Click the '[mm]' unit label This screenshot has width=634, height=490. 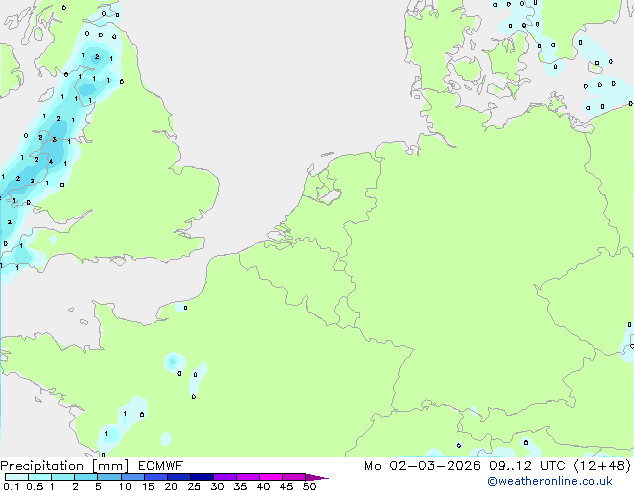coord(110,466)
